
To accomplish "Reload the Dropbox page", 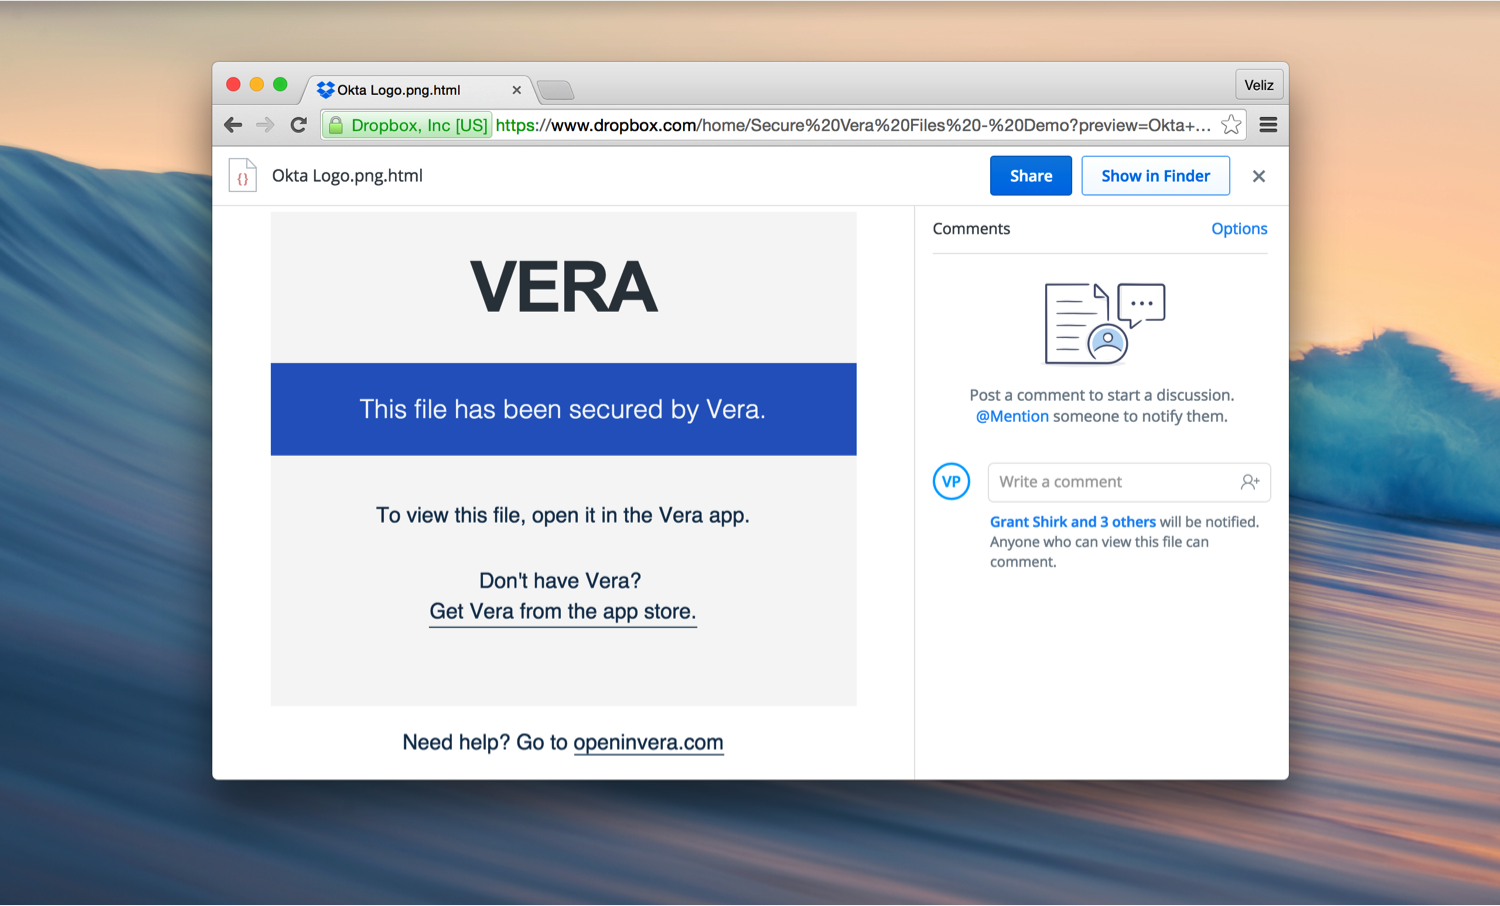I will coord(298,125).
